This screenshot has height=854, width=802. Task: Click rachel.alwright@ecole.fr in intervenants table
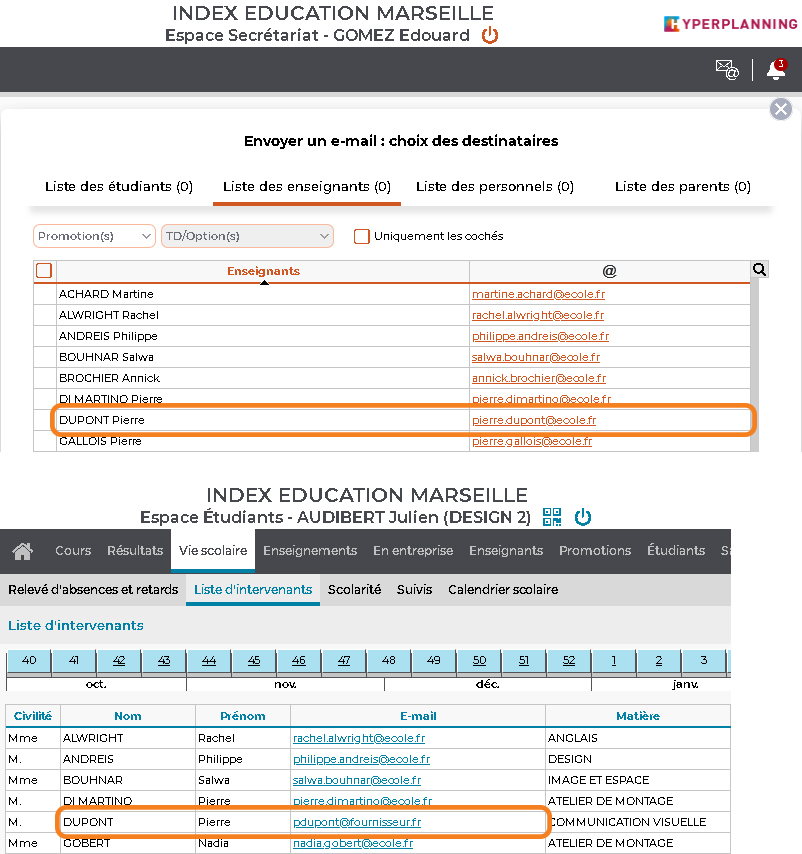coord(359,739)
